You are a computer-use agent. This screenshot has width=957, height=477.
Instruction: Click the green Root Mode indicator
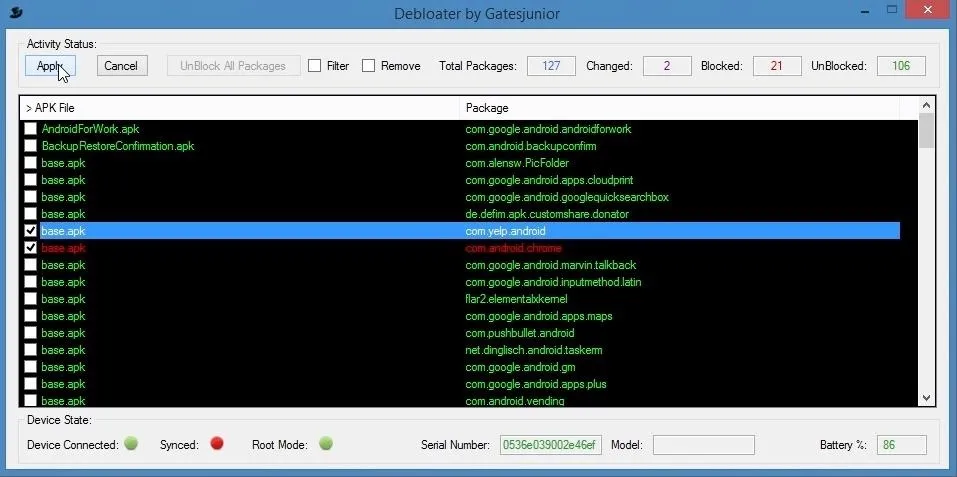(326, 443)
